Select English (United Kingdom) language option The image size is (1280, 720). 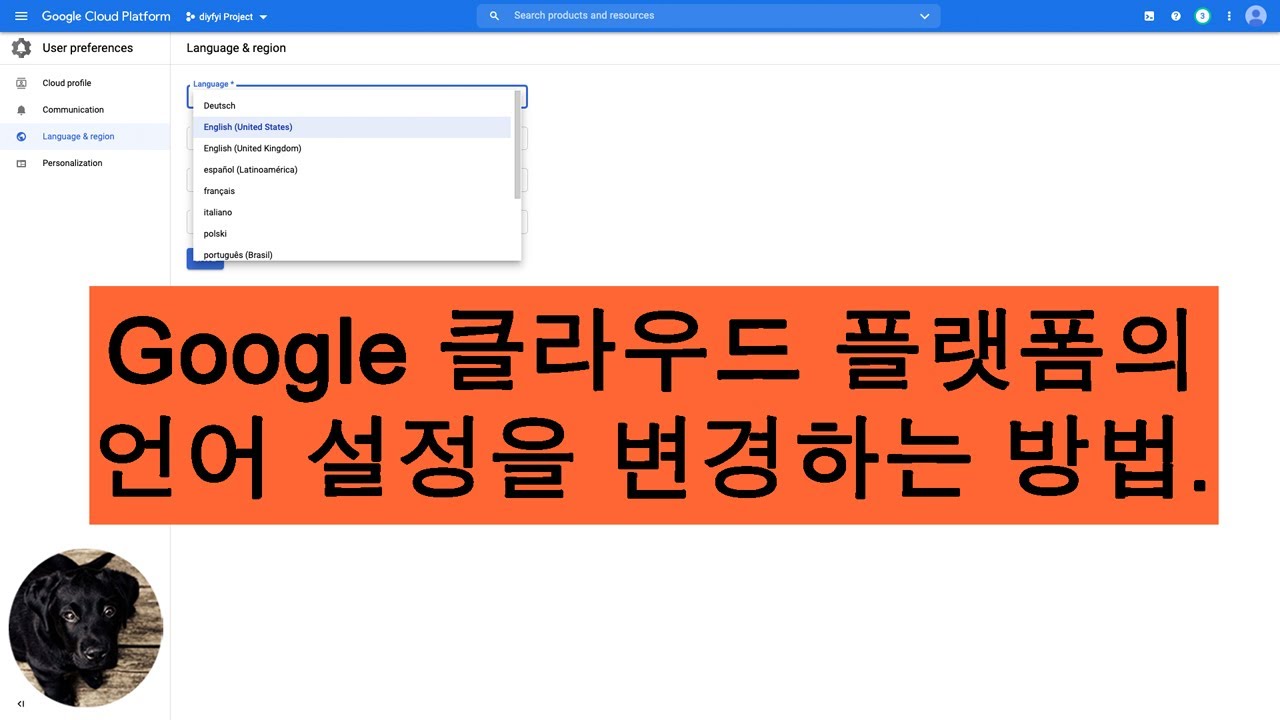[x=252, y=148]
